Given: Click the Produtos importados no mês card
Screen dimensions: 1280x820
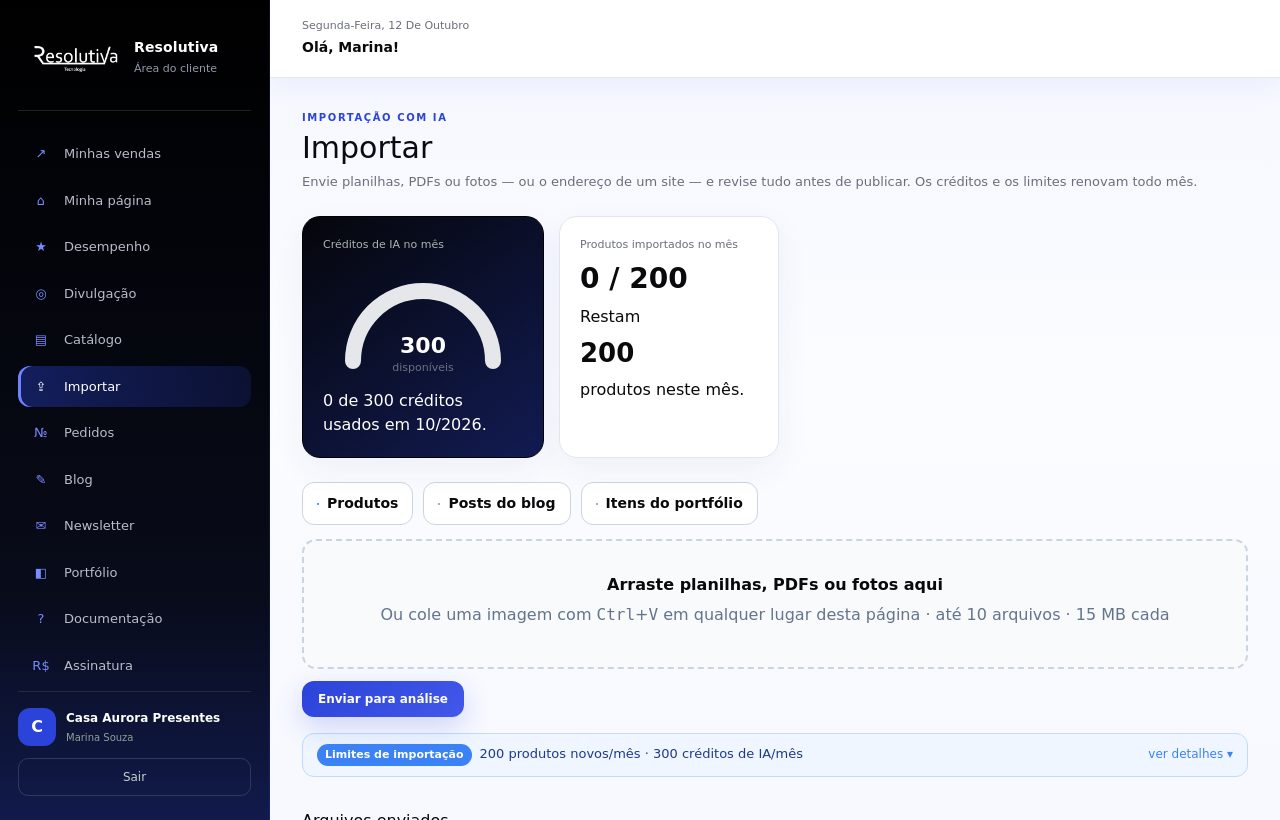Looking at the screenshot, I should (669, 337).
